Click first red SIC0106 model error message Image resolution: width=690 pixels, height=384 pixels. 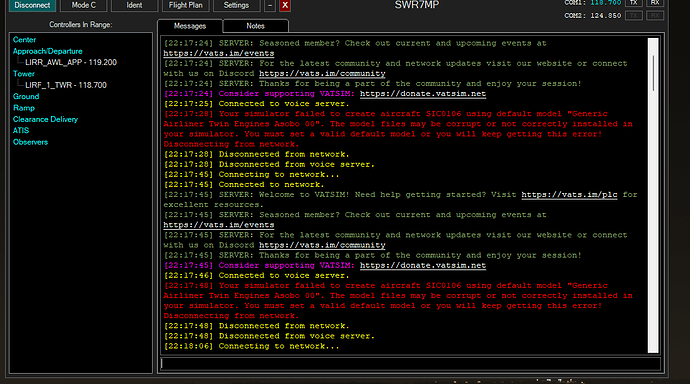[x=398, y=129]
